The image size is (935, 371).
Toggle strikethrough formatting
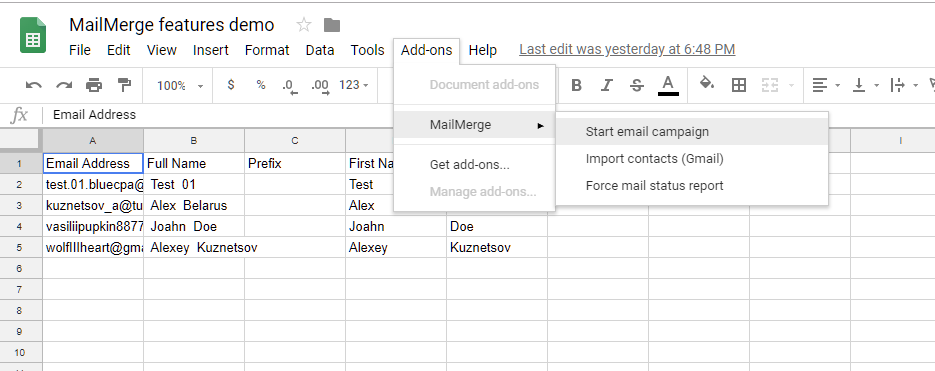(x=637, y=85)
